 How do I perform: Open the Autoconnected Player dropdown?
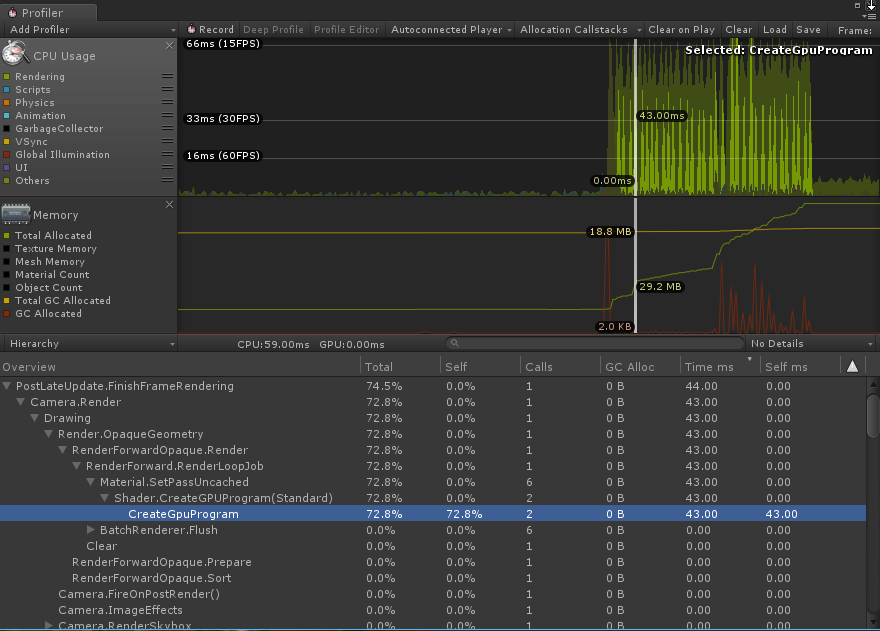[451, 30]
